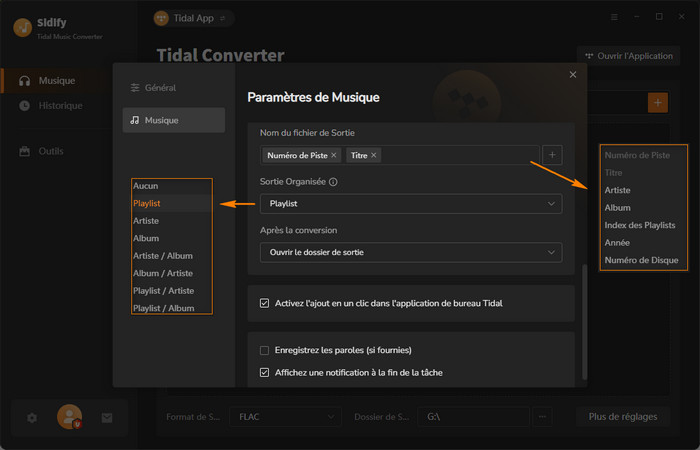Close the Paramètres settings dialog

pyautogui.click(x=573, y=74)
